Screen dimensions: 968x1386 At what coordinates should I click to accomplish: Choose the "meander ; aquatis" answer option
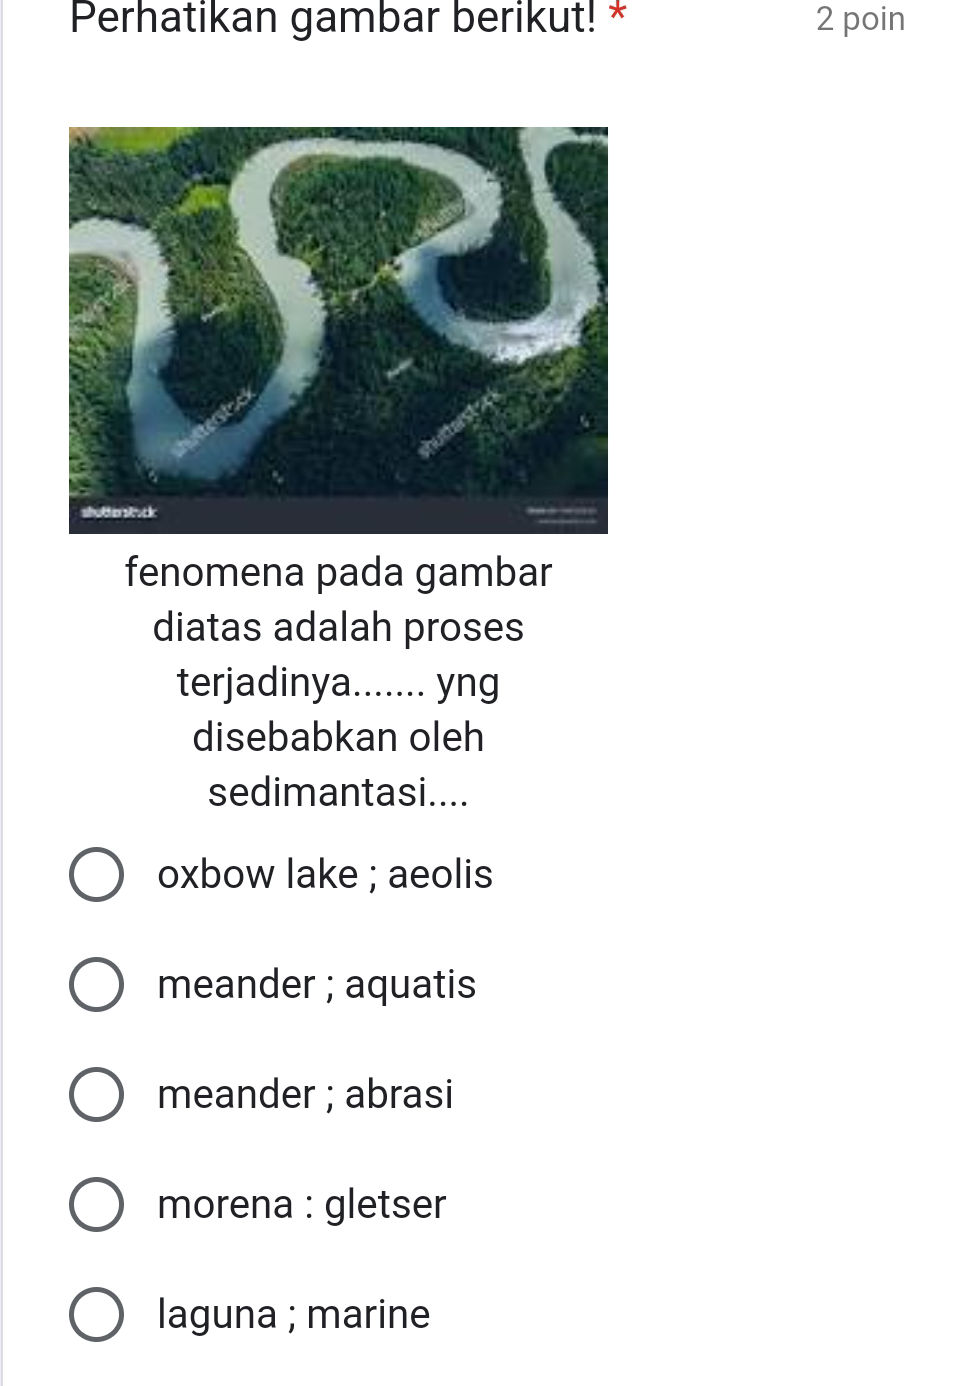(95, 984)
